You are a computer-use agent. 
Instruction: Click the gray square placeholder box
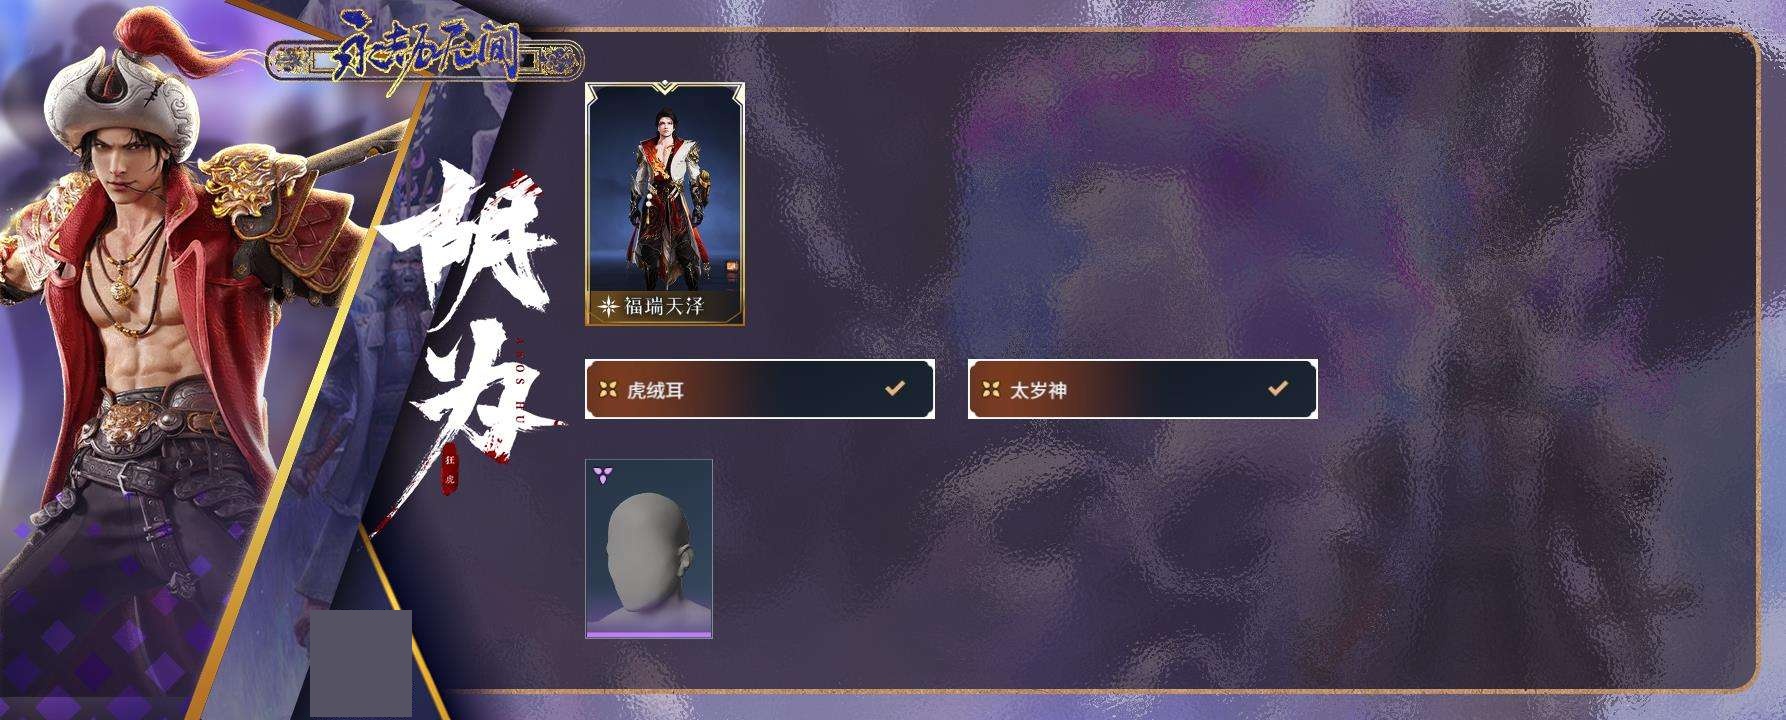click(361, 664)
